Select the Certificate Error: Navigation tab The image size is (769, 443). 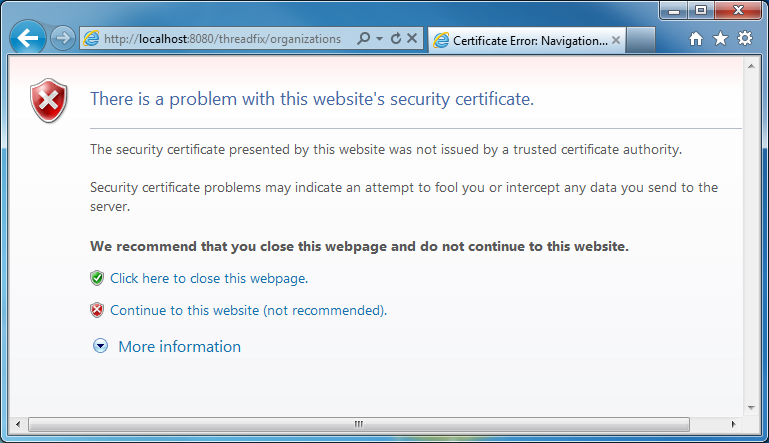[x=527, y=40]
